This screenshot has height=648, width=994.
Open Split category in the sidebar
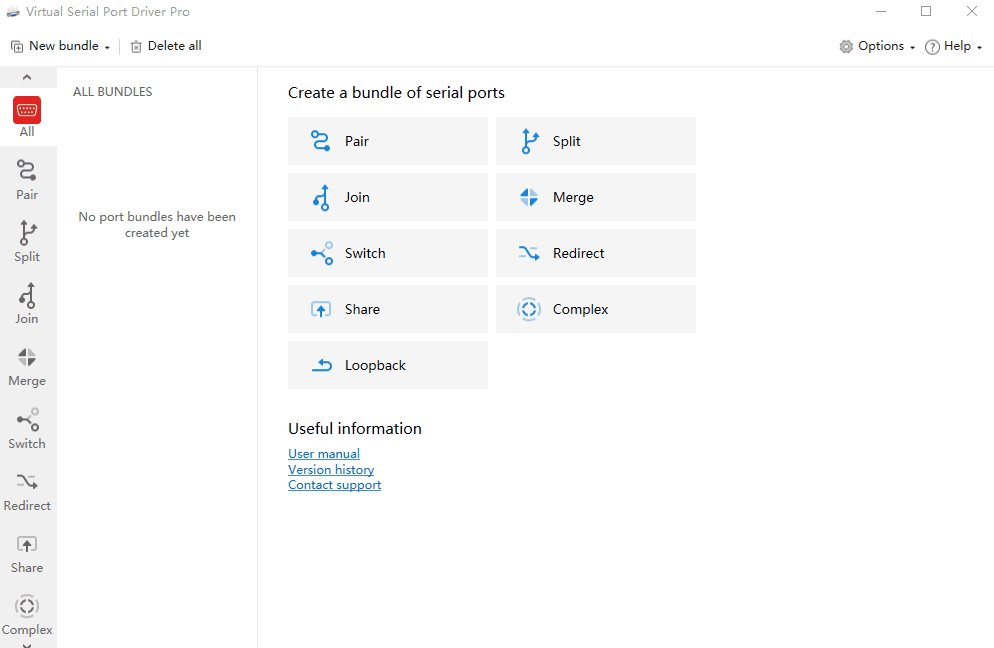pos(27,242)
